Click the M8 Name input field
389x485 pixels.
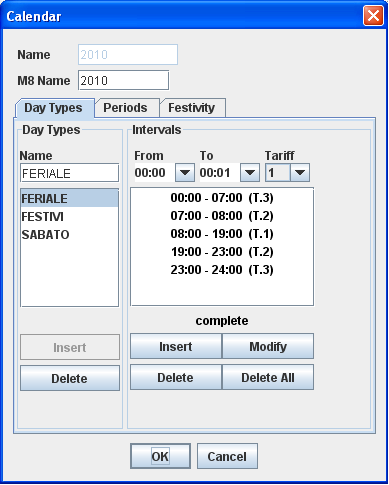pos(123,80)
